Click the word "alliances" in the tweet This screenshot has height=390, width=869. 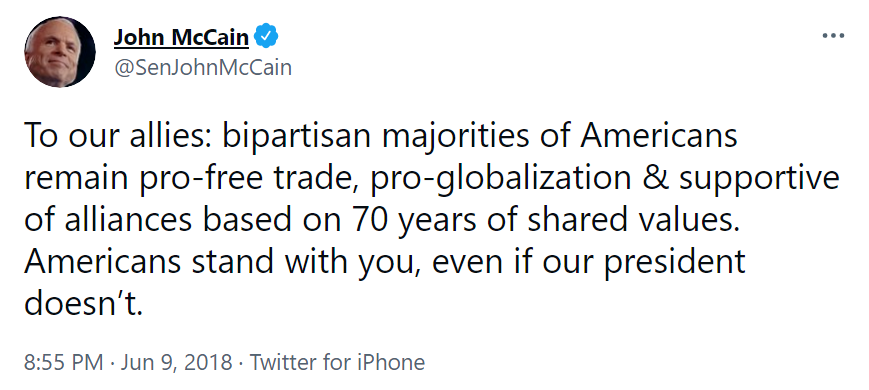[x=128, y=220]
